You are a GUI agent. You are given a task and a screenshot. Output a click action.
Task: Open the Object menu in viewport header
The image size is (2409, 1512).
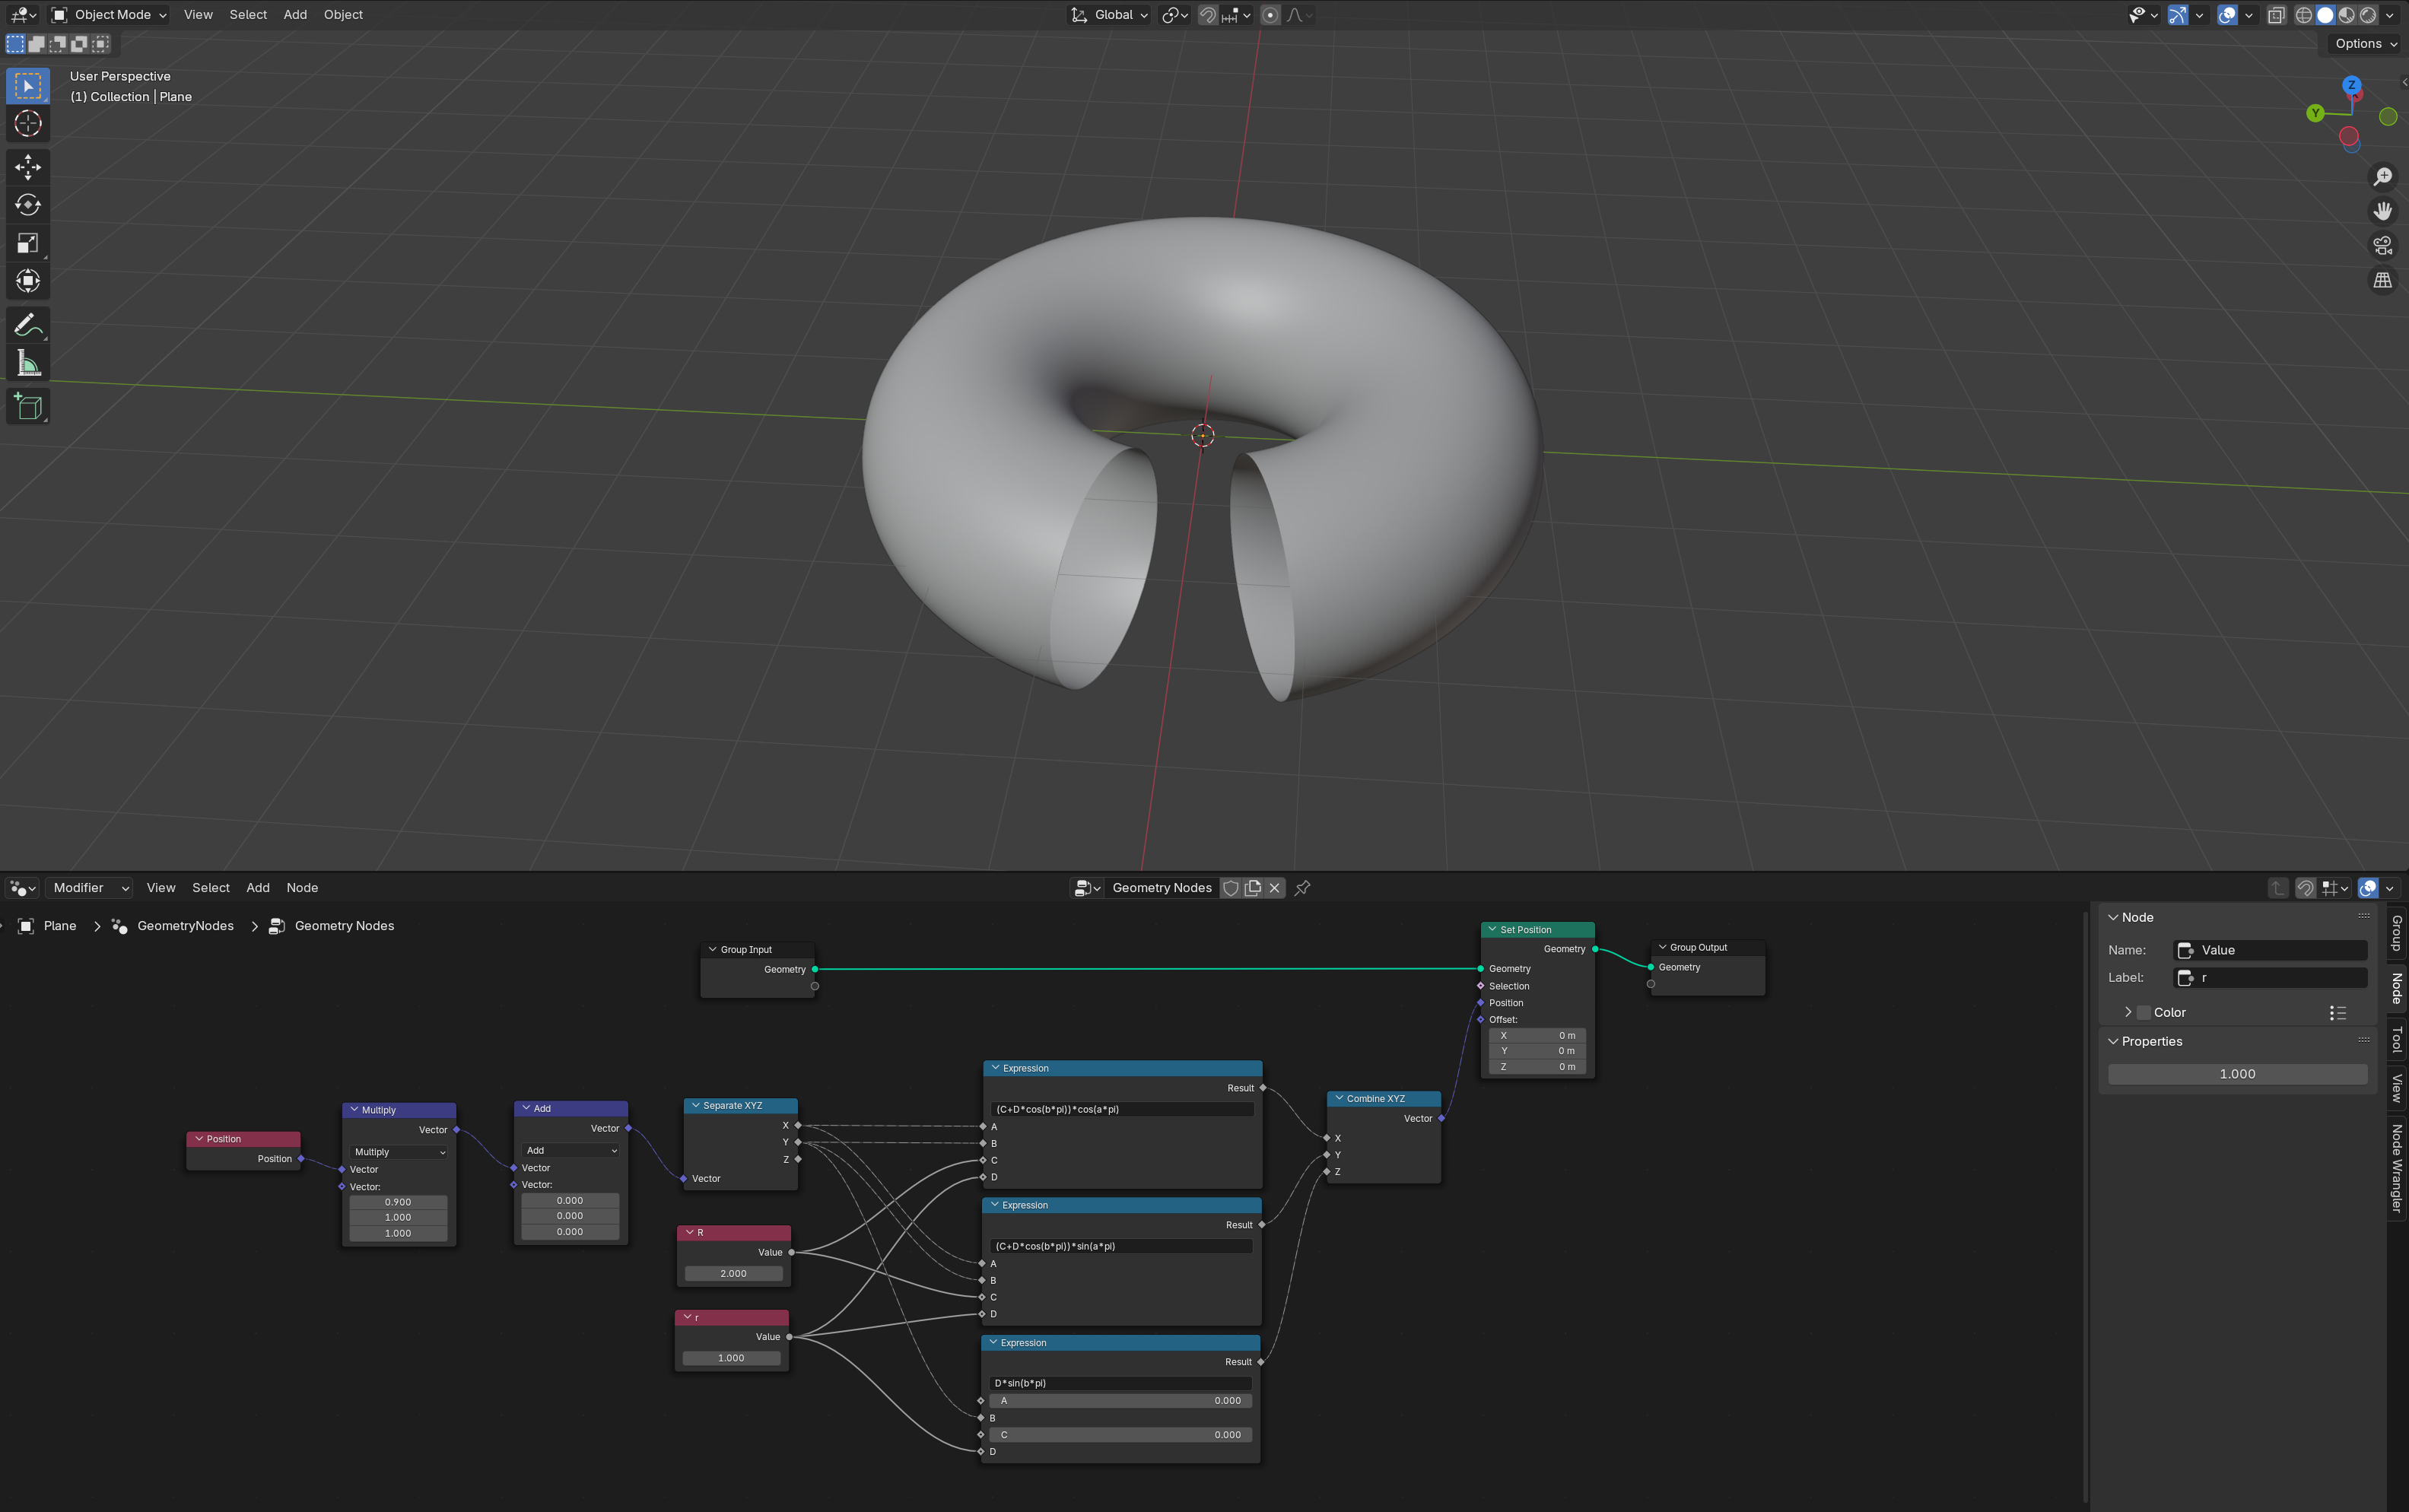(x=343, y=15)
